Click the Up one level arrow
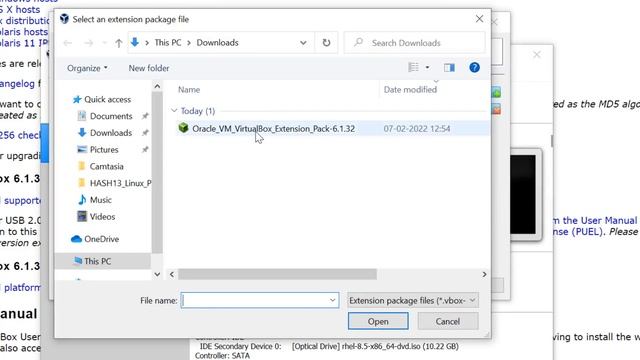This screenshot has width=640, height=360. coord(118,43)
